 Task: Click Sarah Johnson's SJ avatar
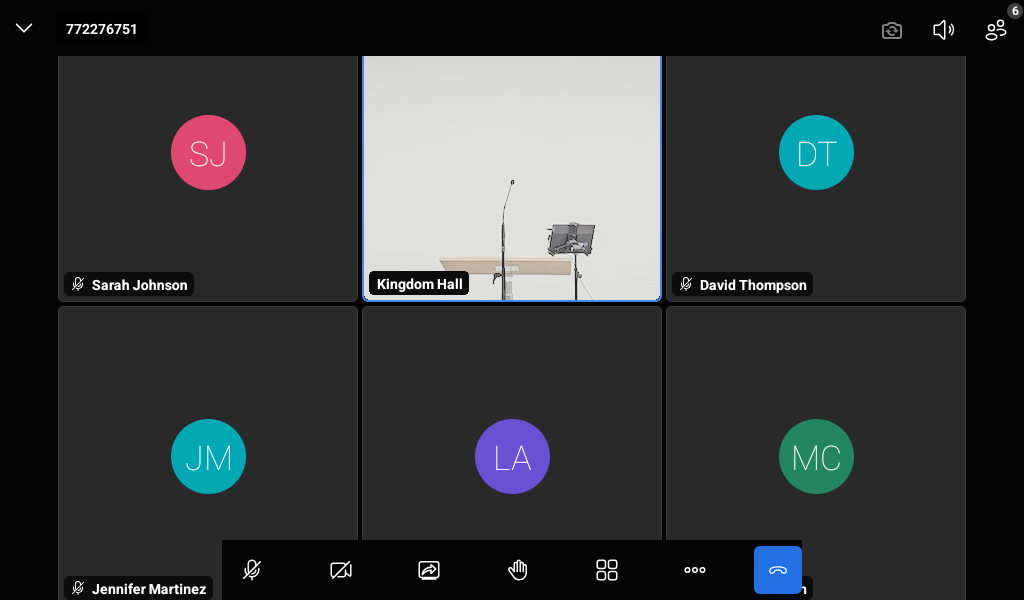pyautogui.click(x=208, y=152)
